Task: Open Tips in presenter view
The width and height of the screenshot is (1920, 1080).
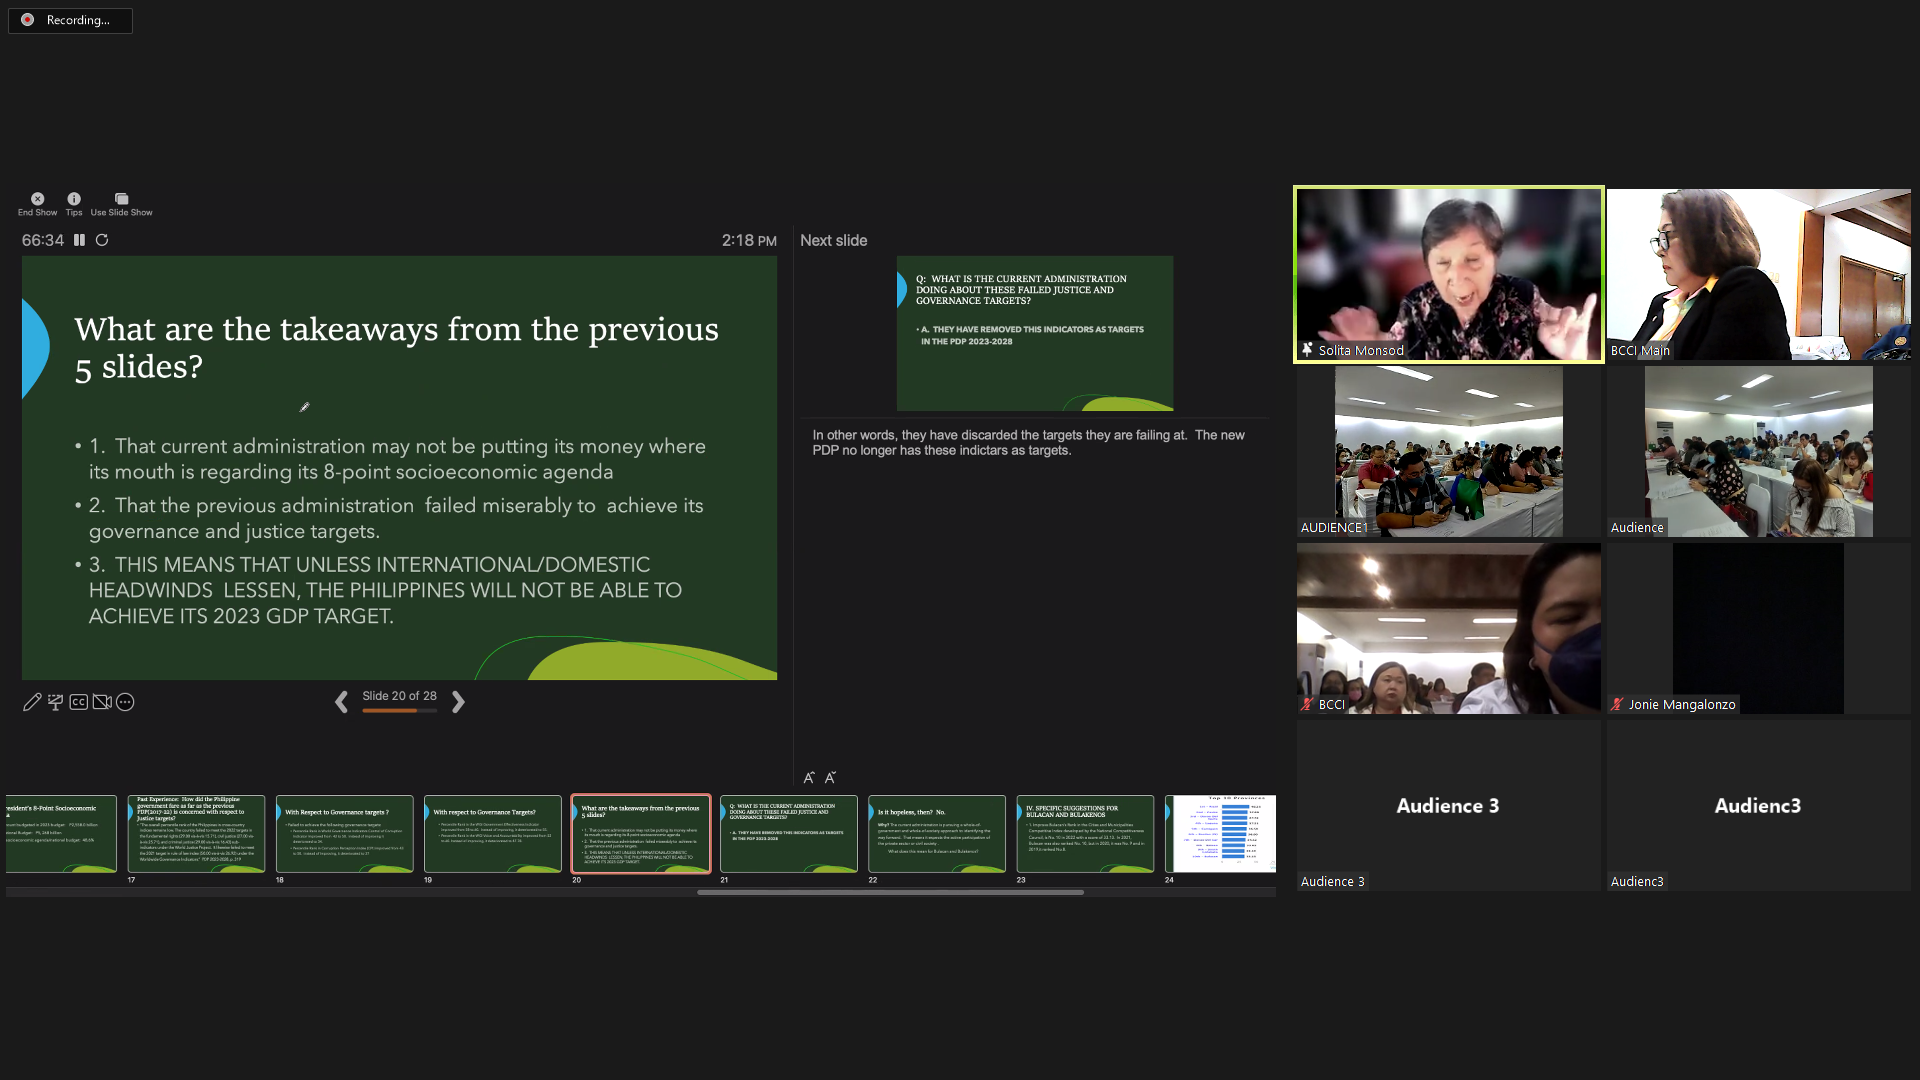Action: pos(74,204)
